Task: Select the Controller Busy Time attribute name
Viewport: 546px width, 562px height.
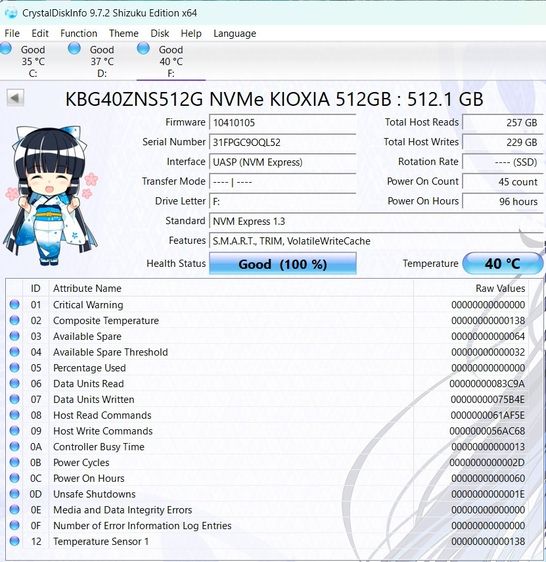Action: coord(99,447)
